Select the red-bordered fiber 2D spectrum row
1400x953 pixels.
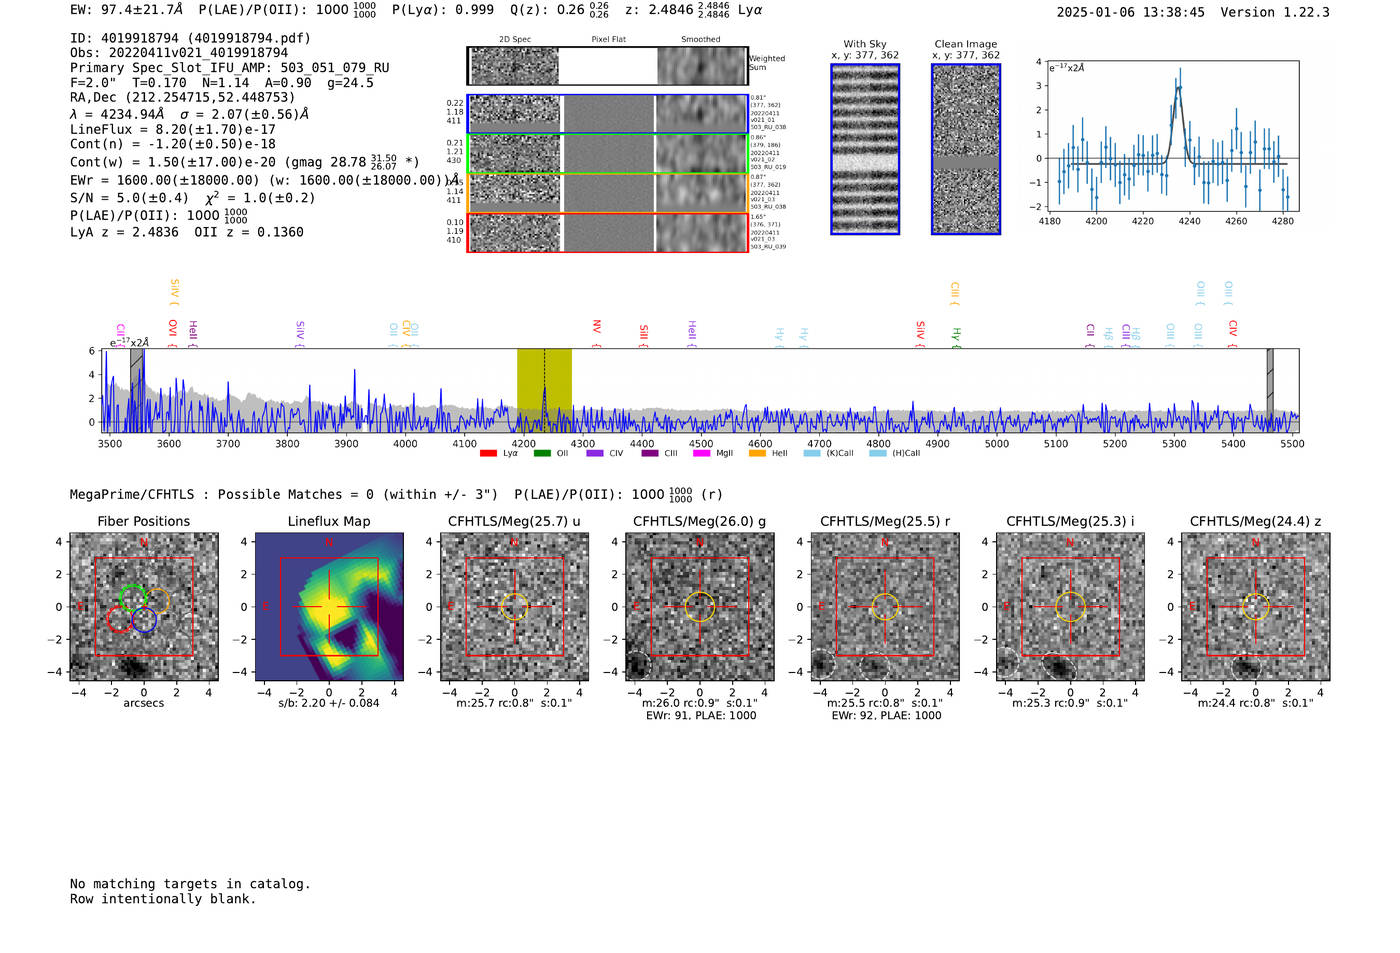608,232
